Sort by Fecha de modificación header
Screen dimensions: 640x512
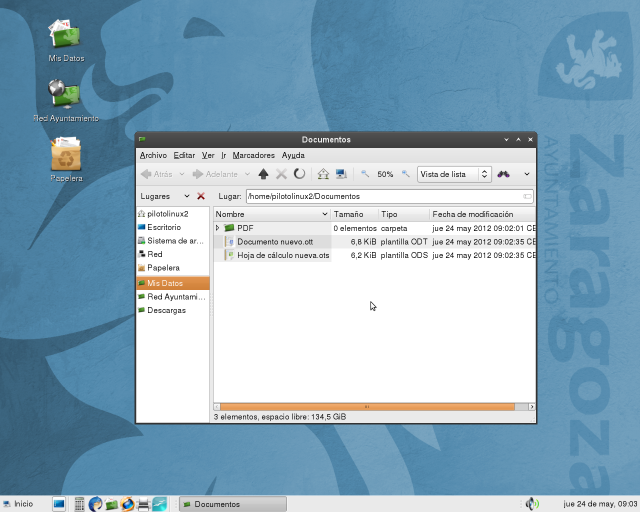tap(482, 214)
